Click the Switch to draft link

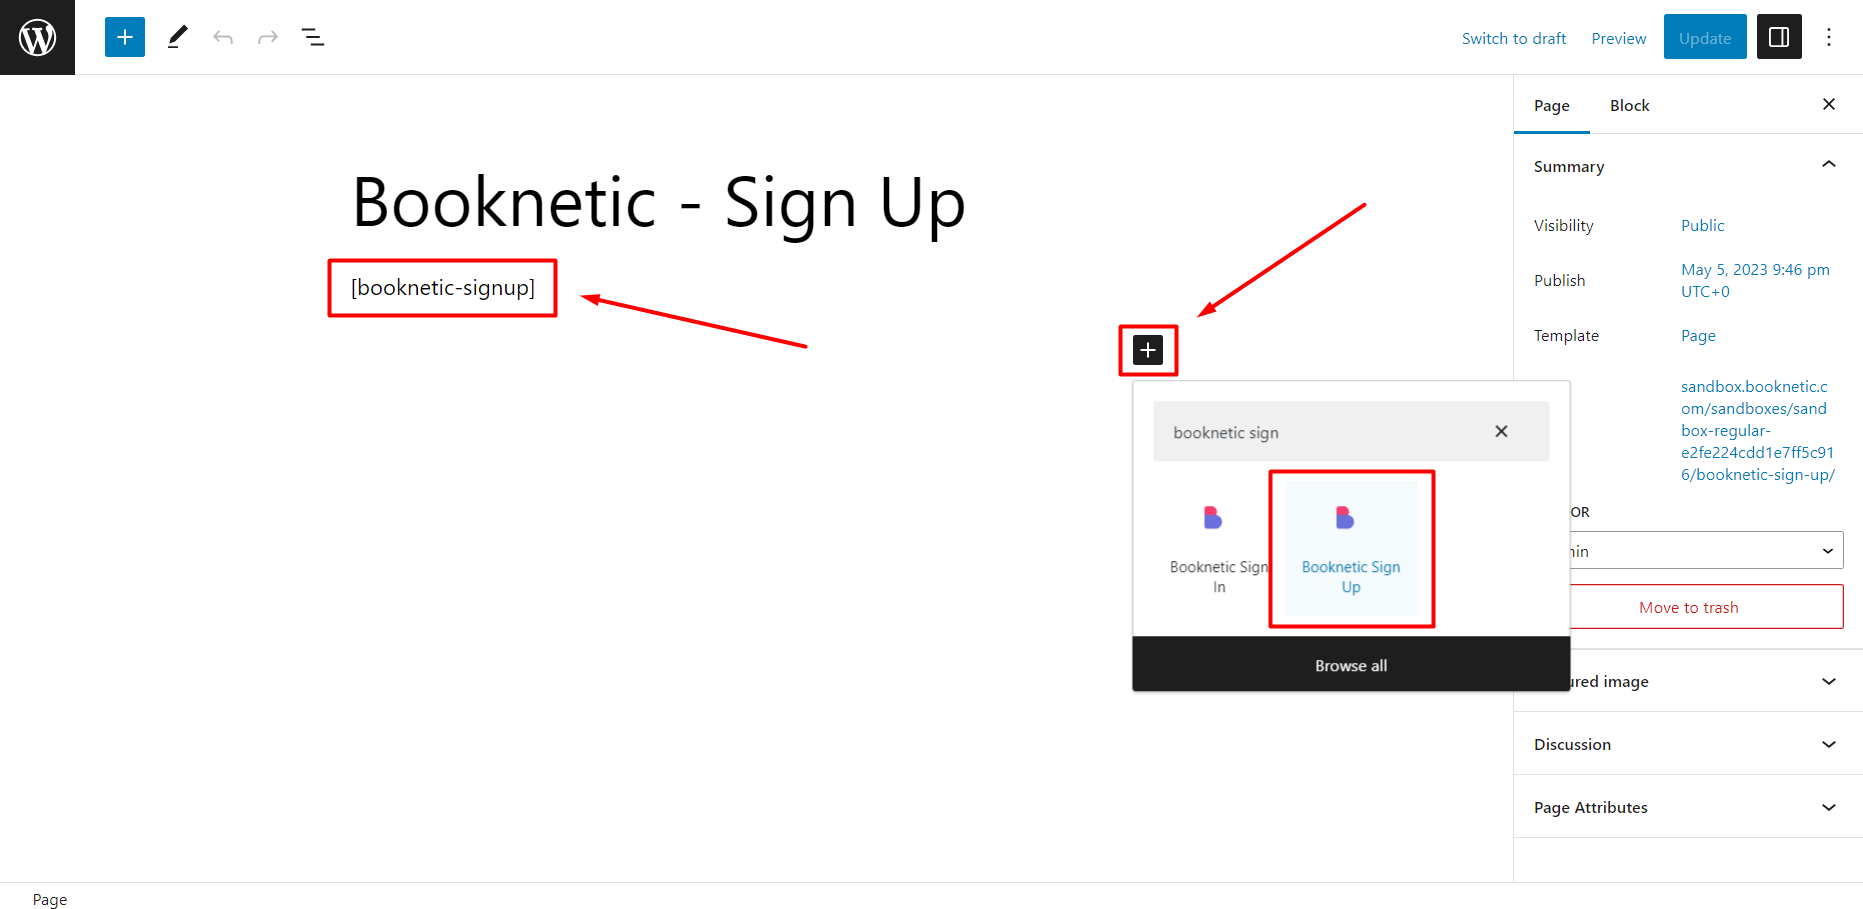pos(1513,38)
